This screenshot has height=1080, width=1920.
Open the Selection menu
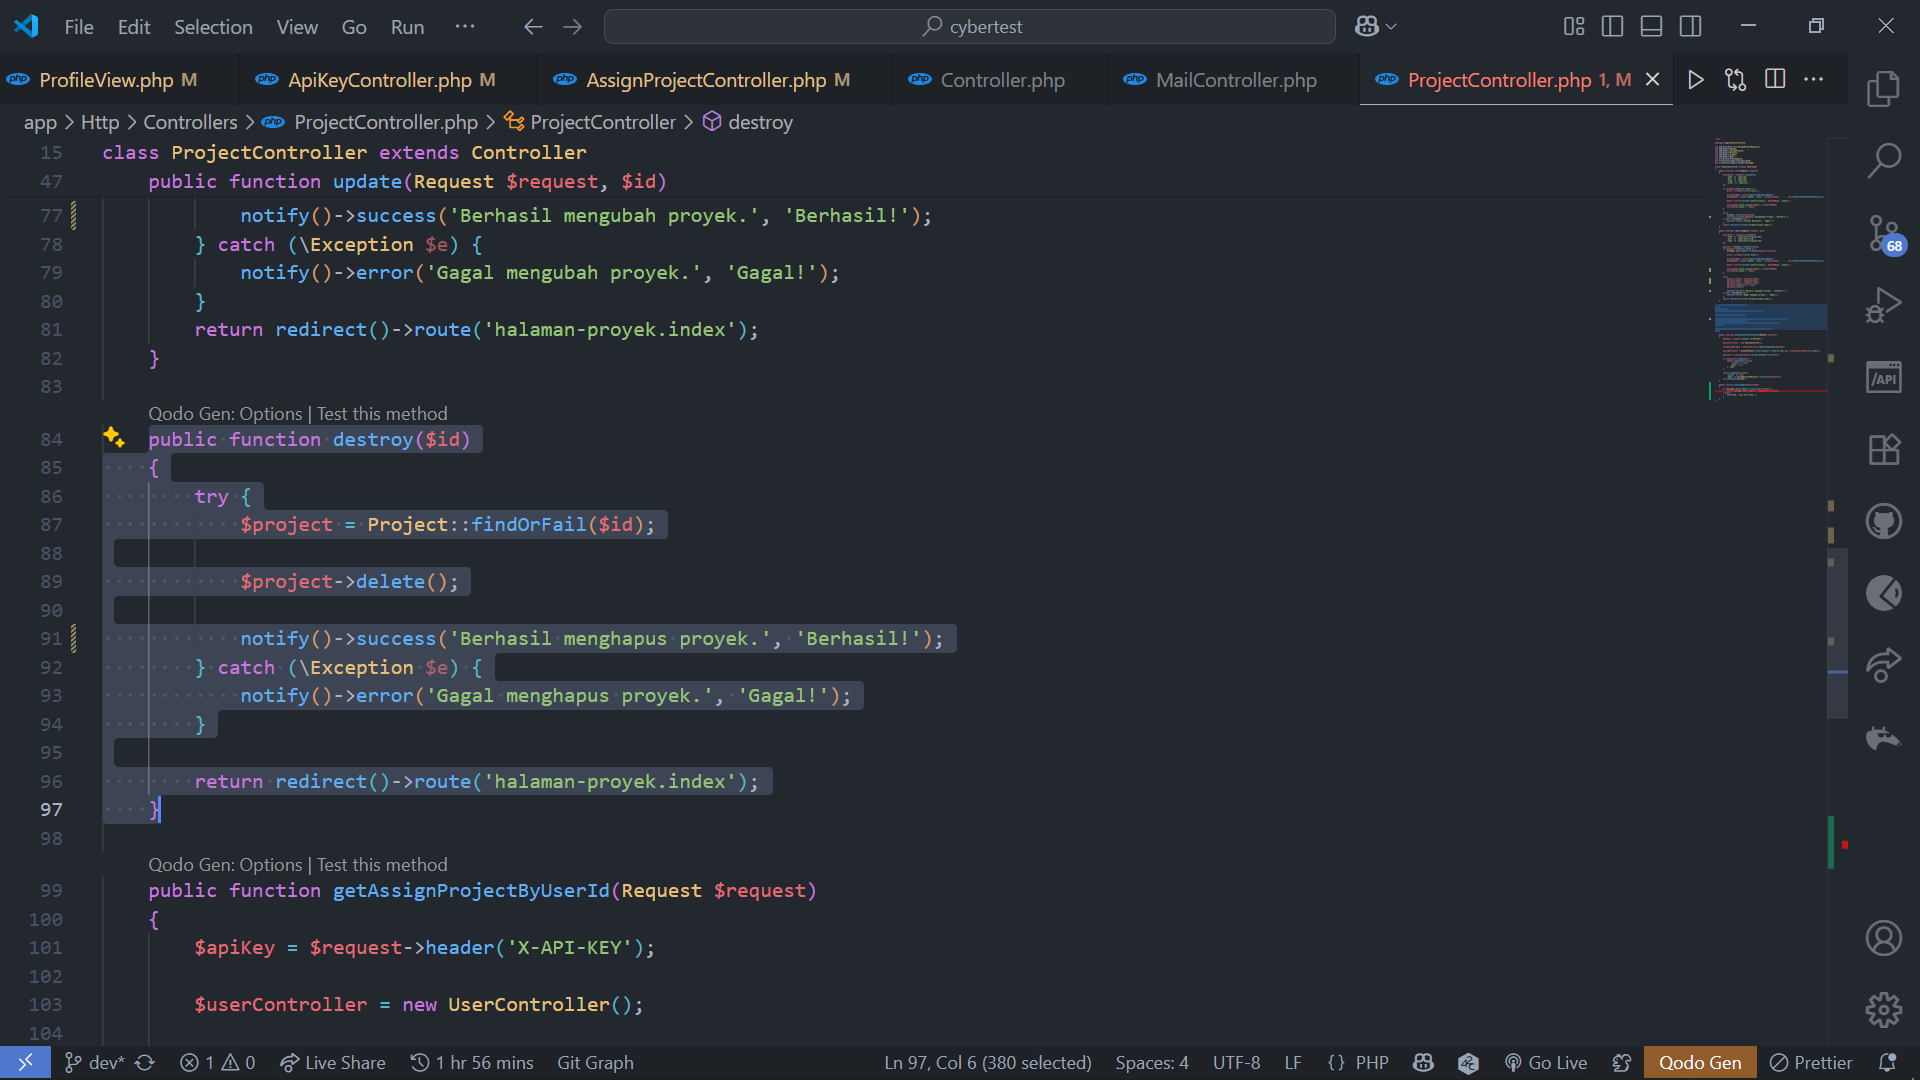point(213,27)
